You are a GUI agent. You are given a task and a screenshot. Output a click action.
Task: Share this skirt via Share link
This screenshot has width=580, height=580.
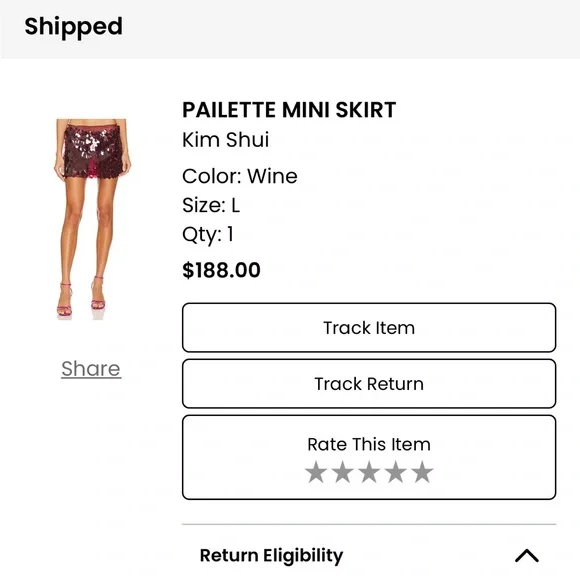point(91,369)
